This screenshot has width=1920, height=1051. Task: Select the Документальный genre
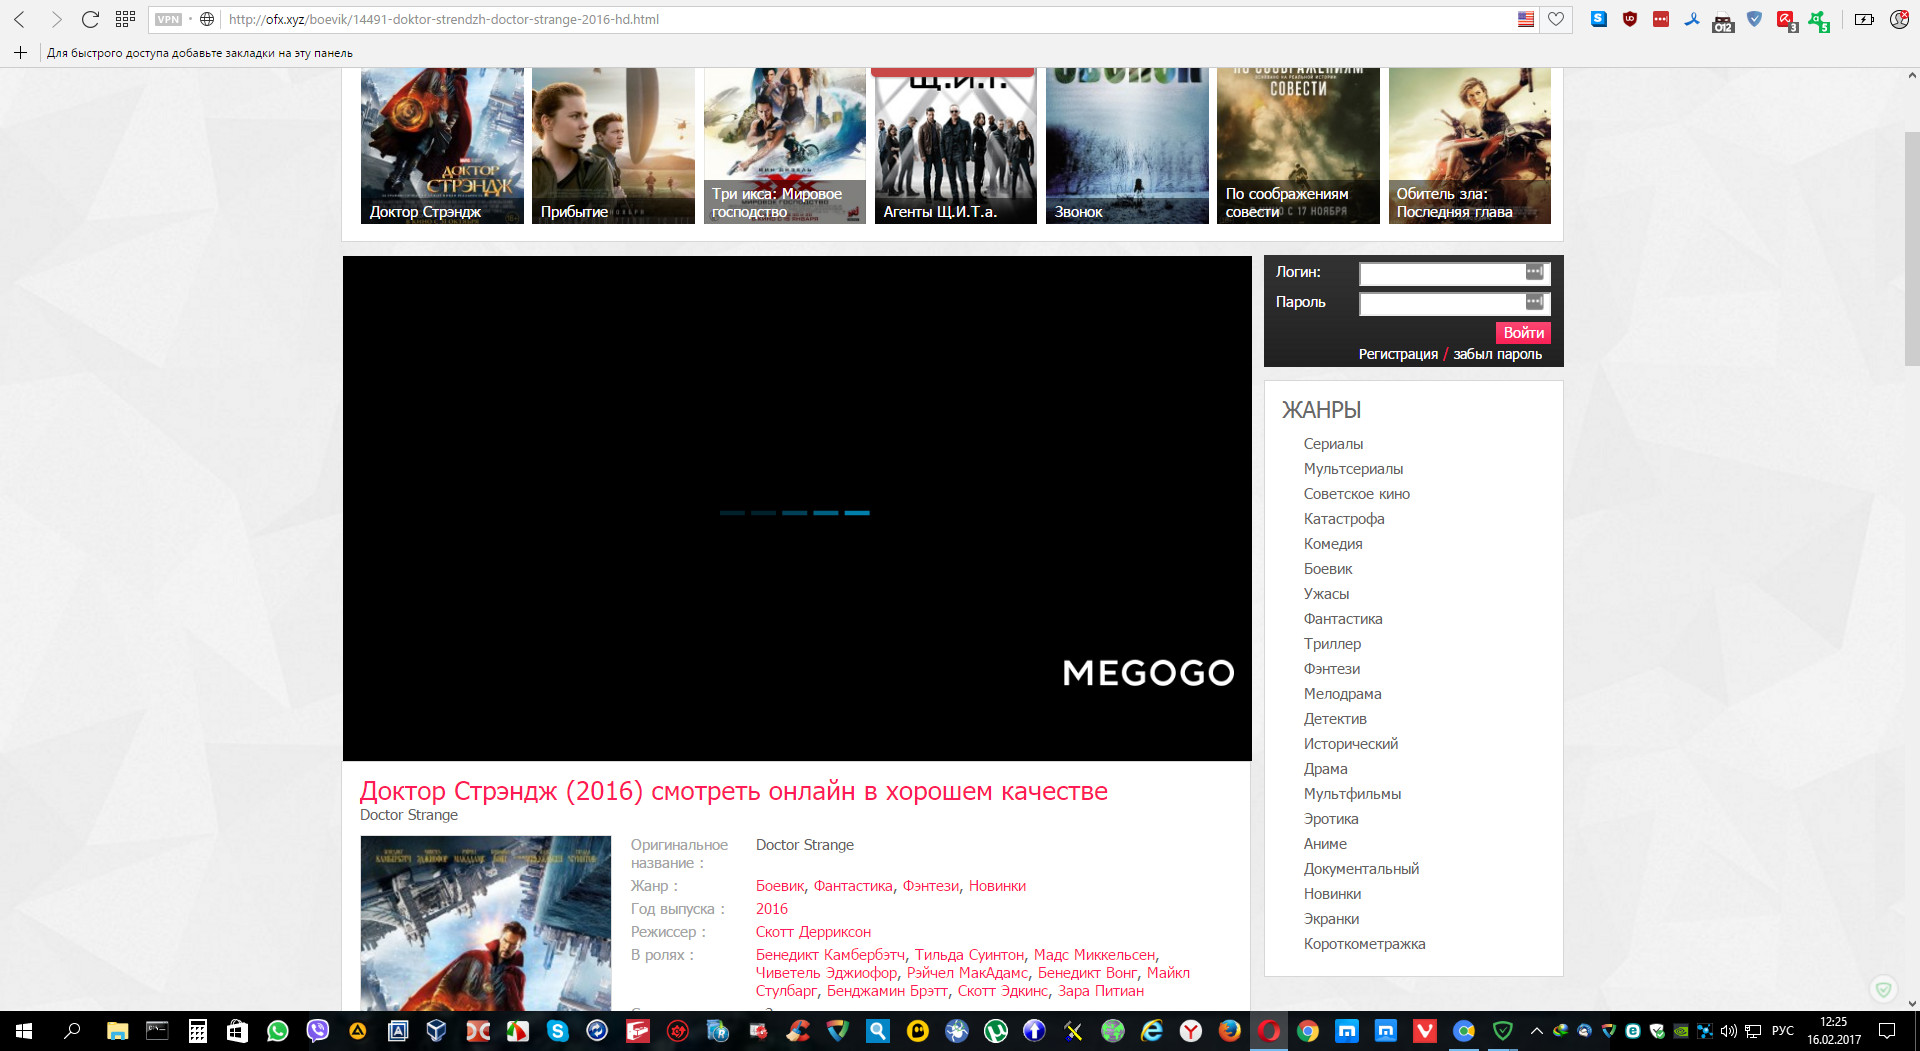point(1361,869)
